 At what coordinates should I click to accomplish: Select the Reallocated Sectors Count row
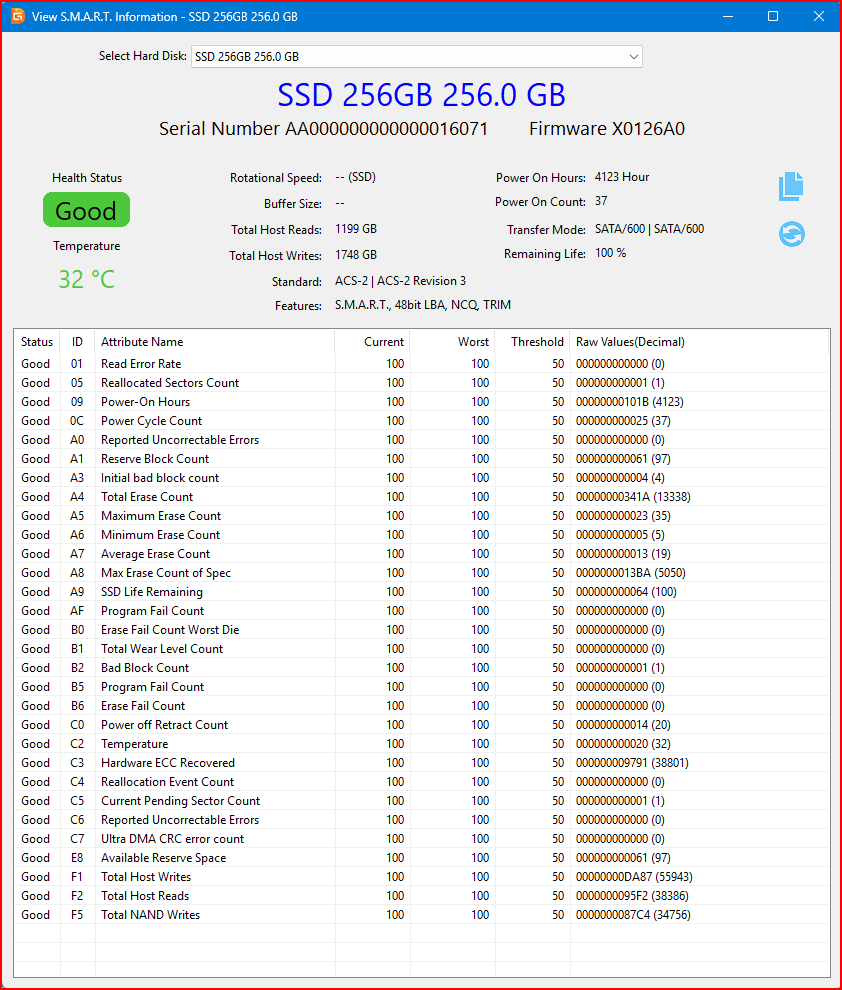422,383
